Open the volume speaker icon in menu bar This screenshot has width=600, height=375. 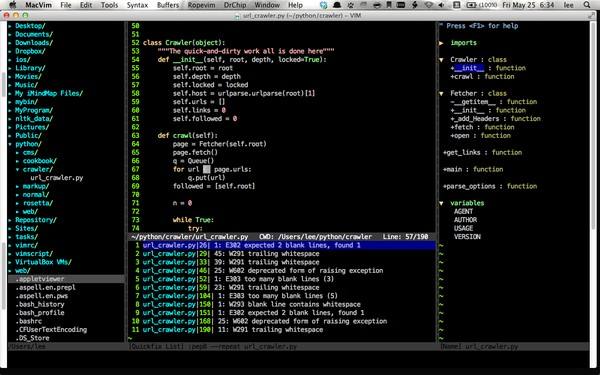[x=442, y=5]
